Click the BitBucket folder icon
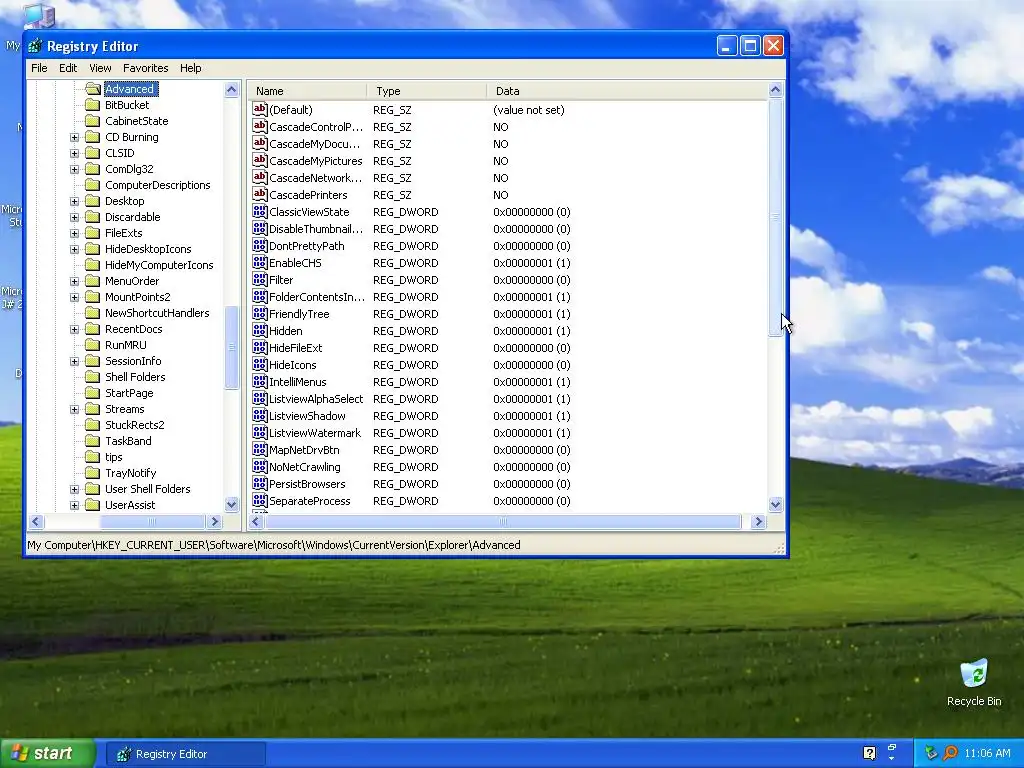The width and height of the screenshot is (1024, 768). coord(93,105)
